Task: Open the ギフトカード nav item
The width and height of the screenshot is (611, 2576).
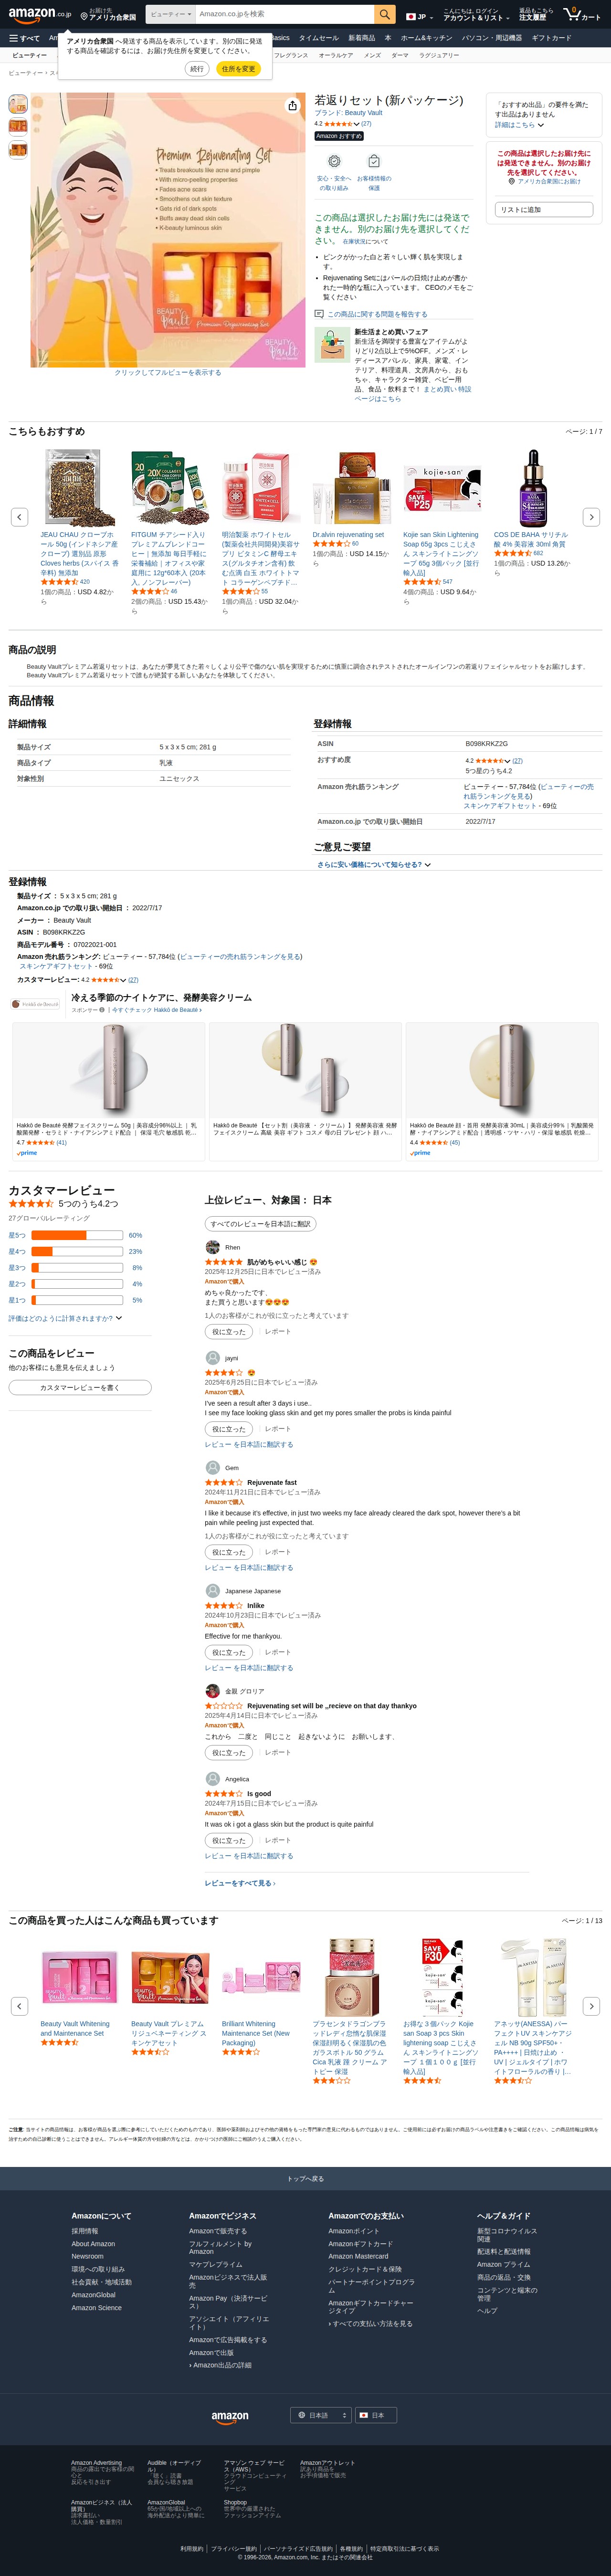Action: click(x=551, y=38)
